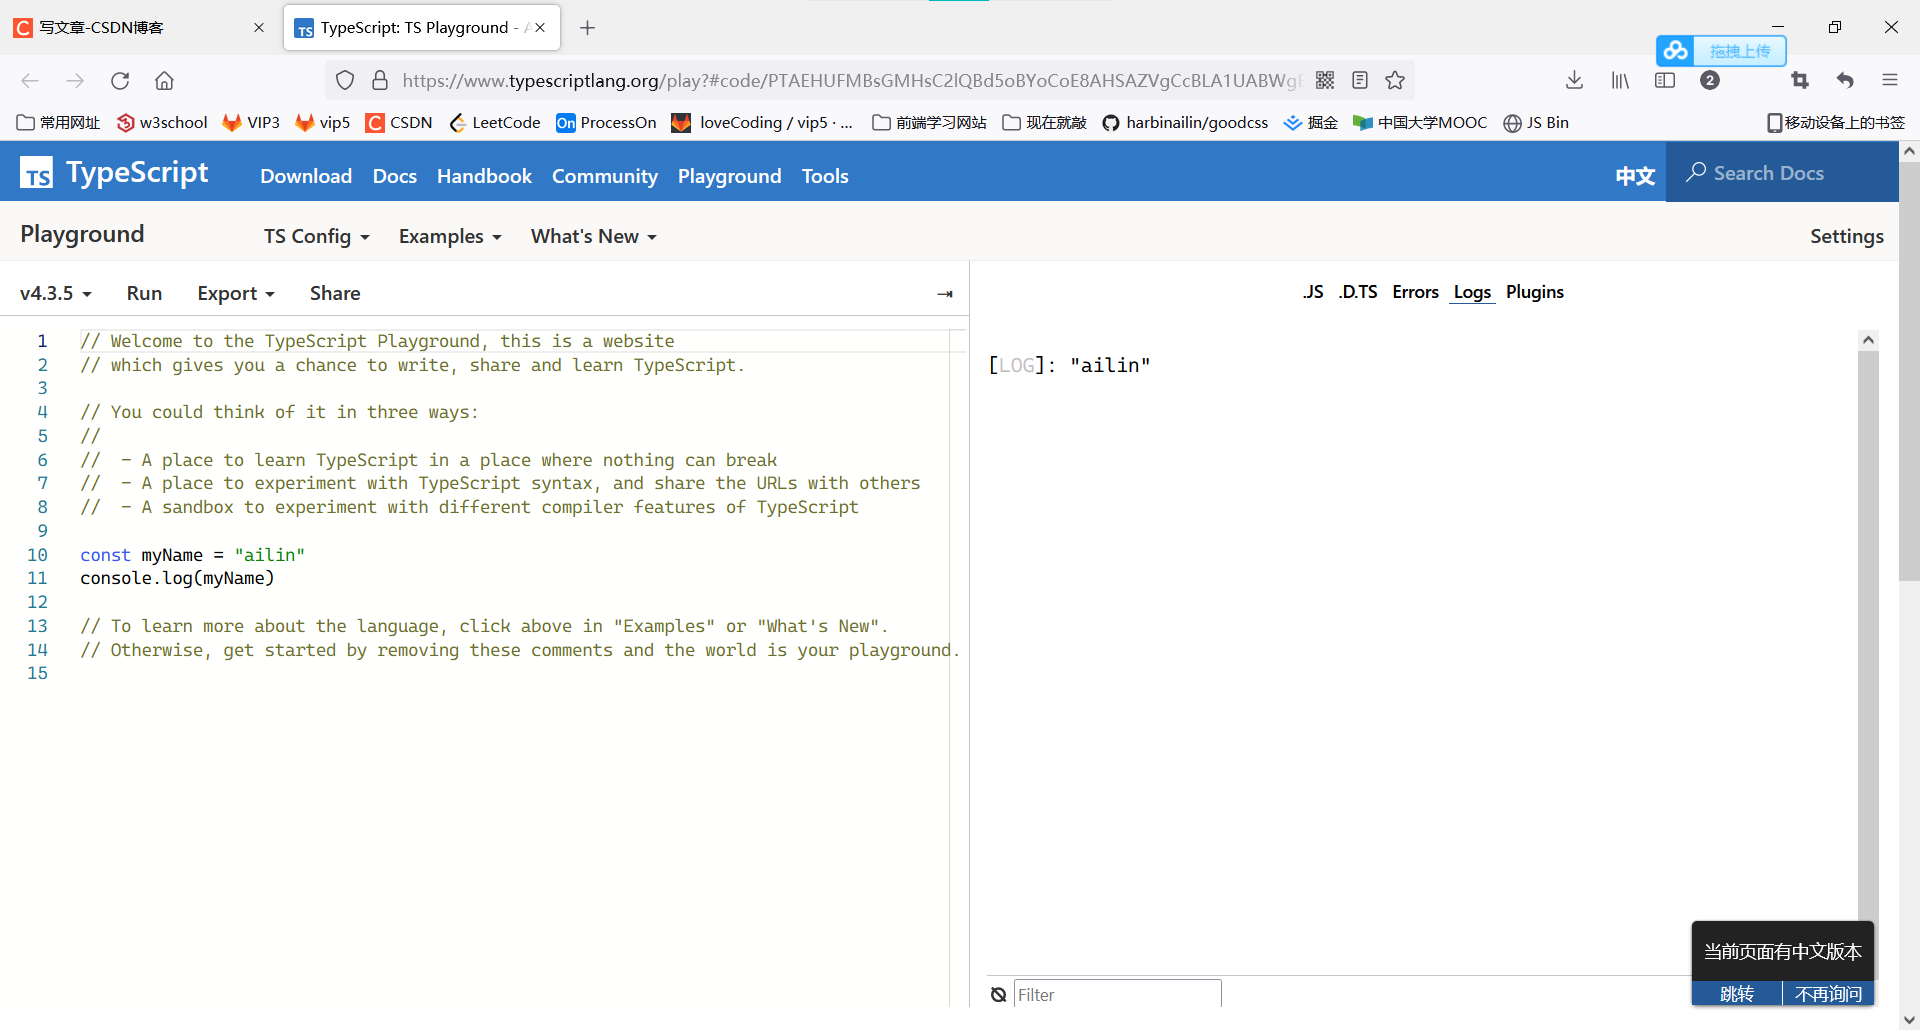The width and height of the screenshot is (1920, 1030).
Task: Click inside the Filter input field
Action: pos(1117,994)
